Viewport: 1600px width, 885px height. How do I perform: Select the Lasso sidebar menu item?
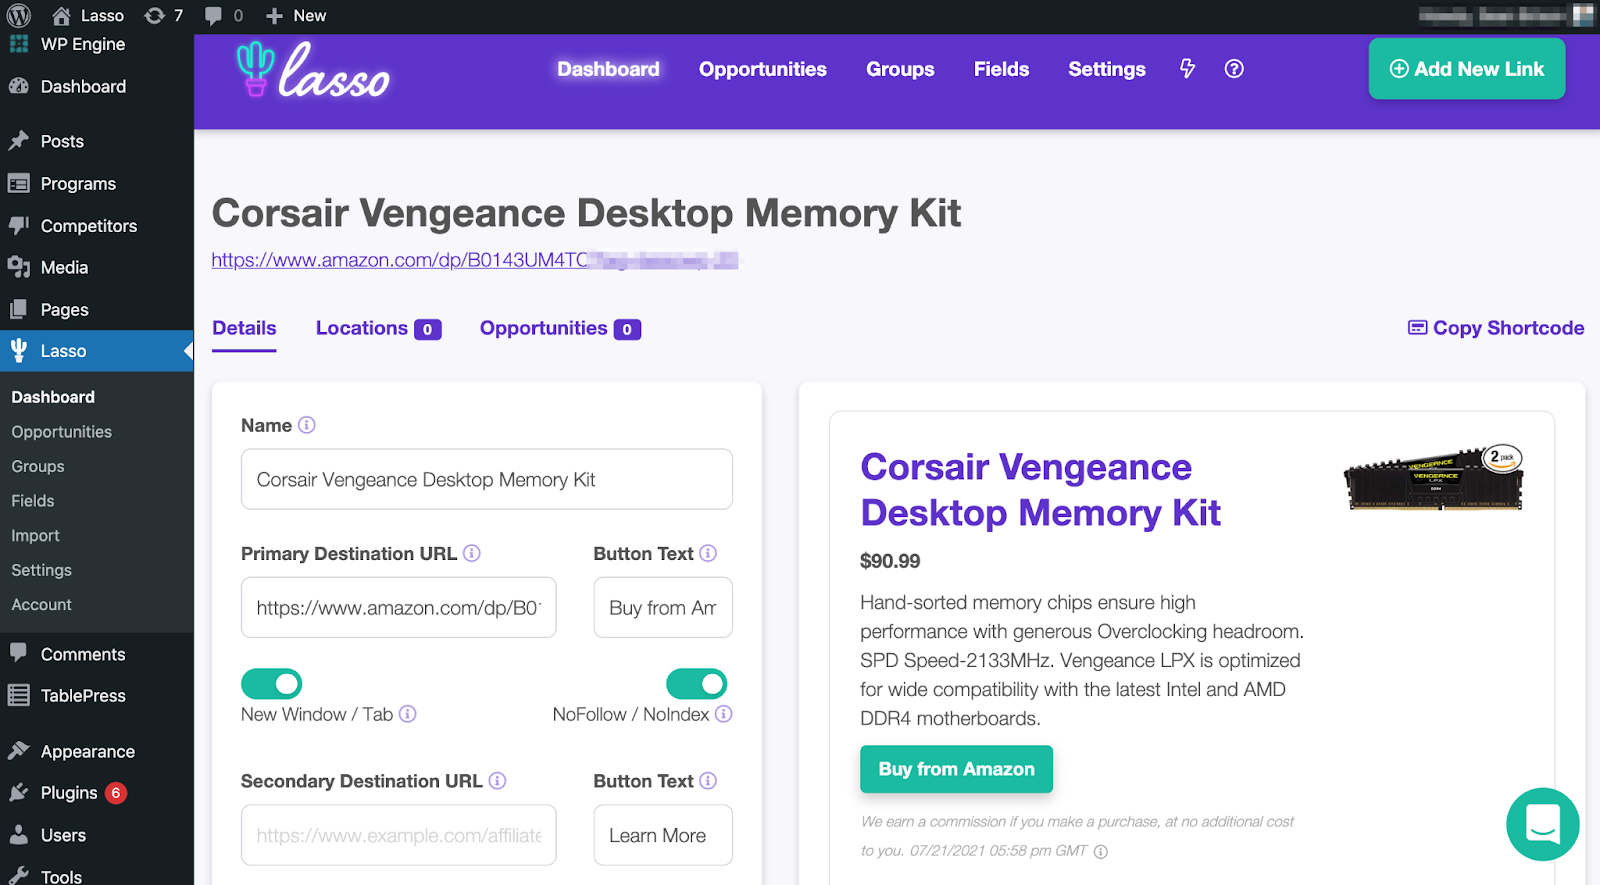[x=97, y=351]
